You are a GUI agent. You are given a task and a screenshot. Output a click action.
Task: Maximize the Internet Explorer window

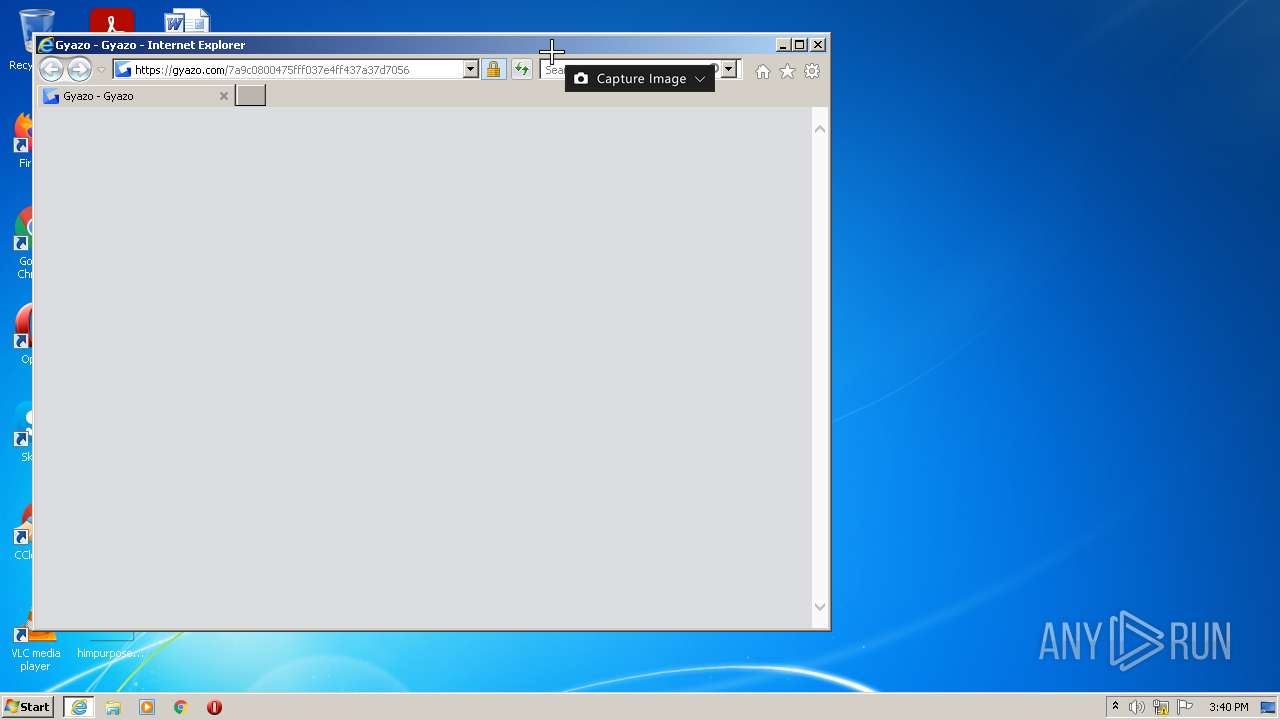(799, 45)
